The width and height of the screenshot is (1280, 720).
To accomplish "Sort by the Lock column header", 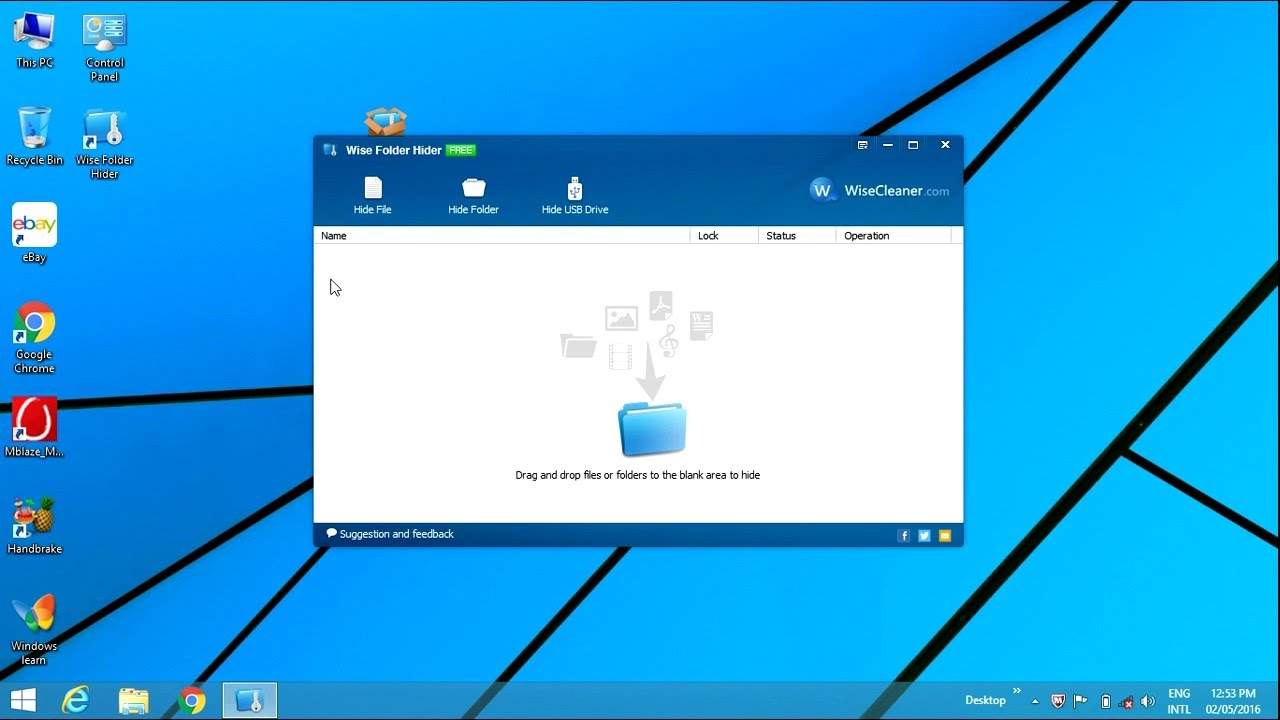I will 724,236.
